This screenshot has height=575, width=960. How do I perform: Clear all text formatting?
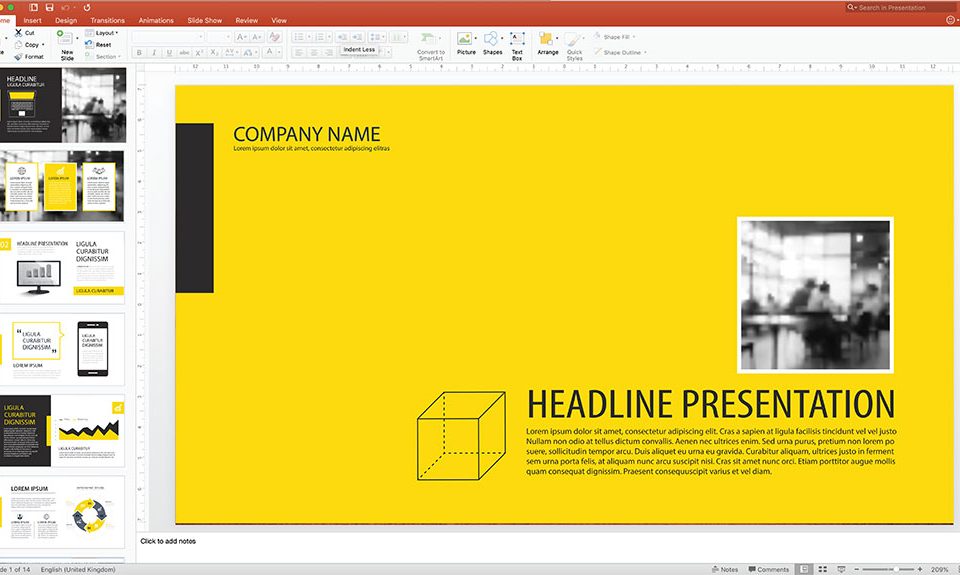pyautogui.click(x=275, y=37)
